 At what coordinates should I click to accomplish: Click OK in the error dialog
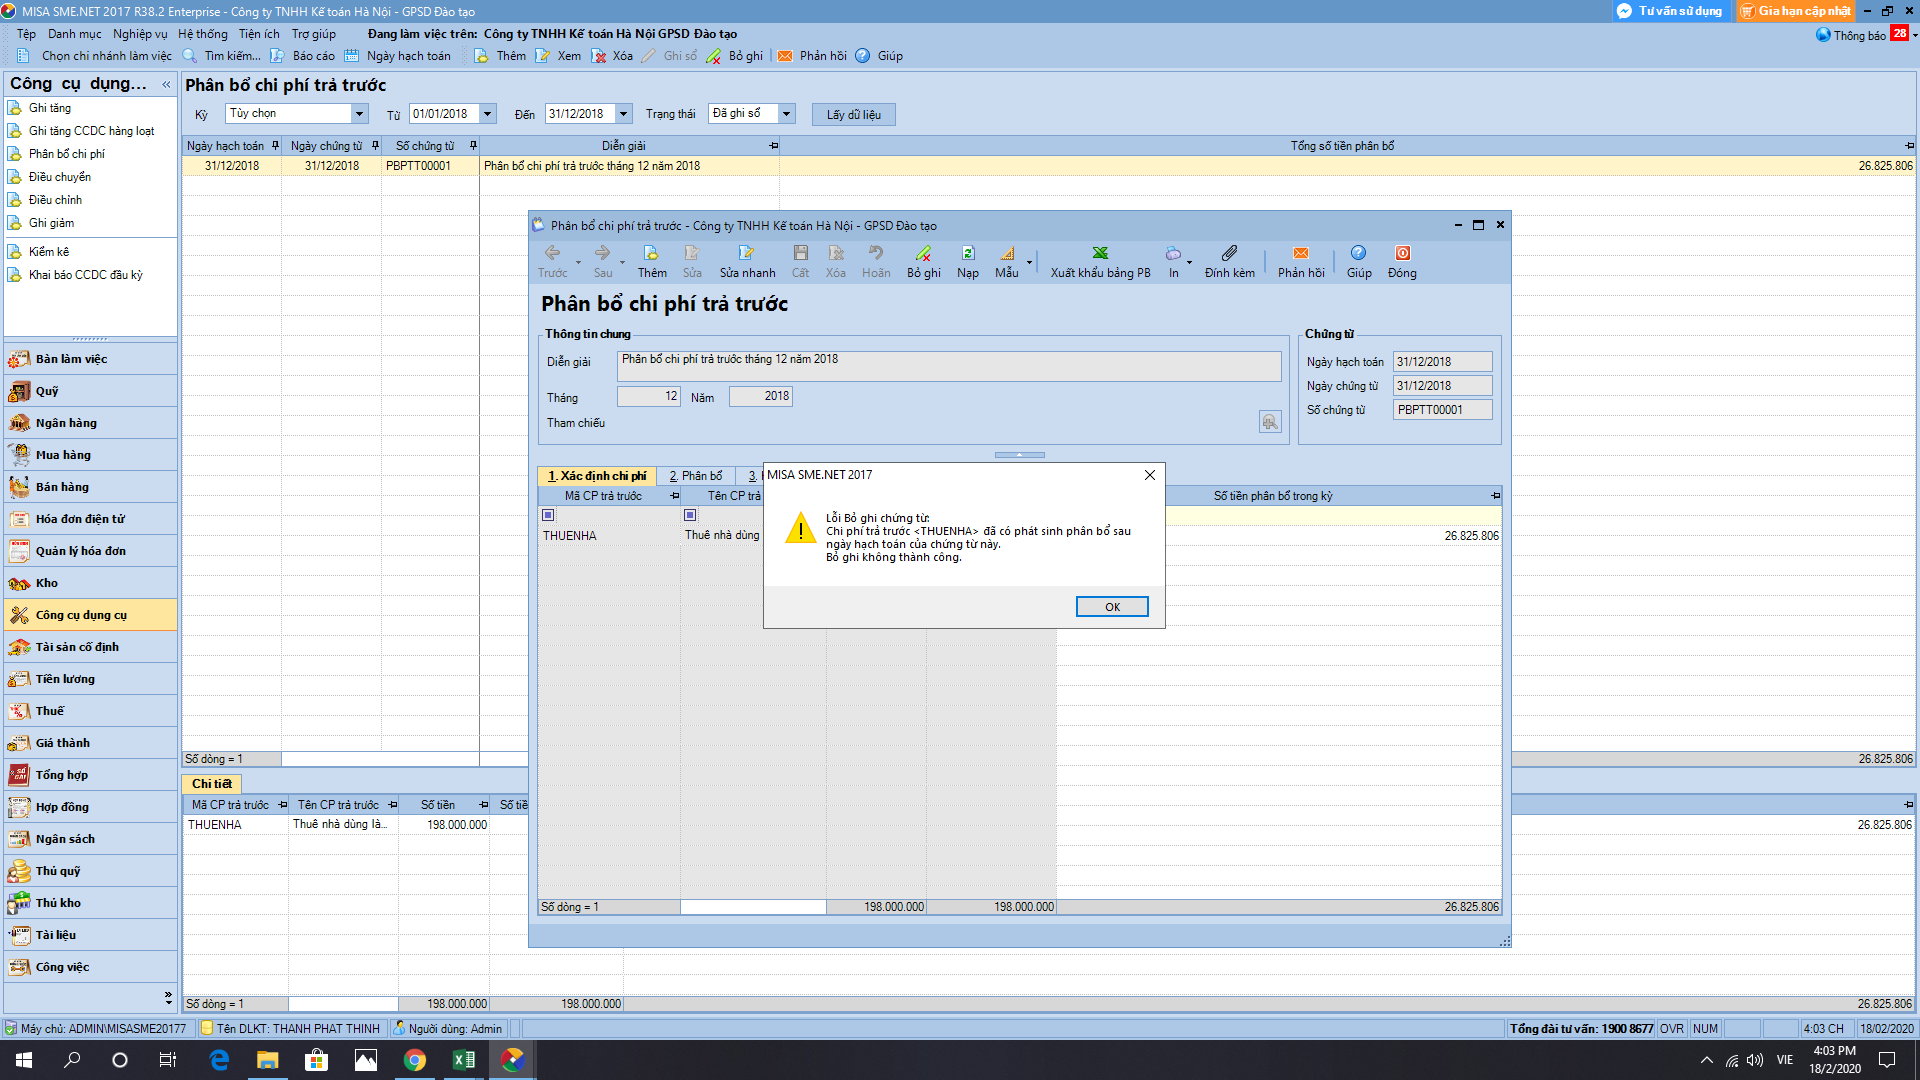point(1111,607)
